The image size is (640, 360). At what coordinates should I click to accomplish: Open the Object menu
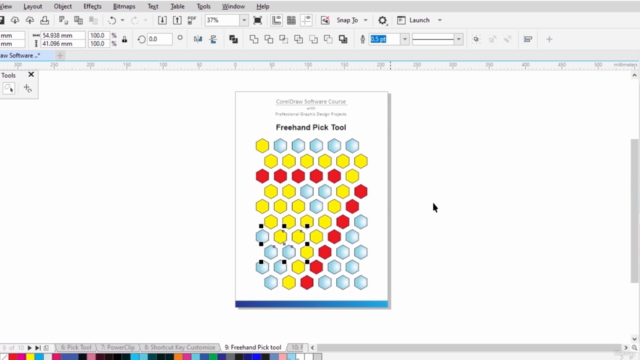tap(62, 7)
